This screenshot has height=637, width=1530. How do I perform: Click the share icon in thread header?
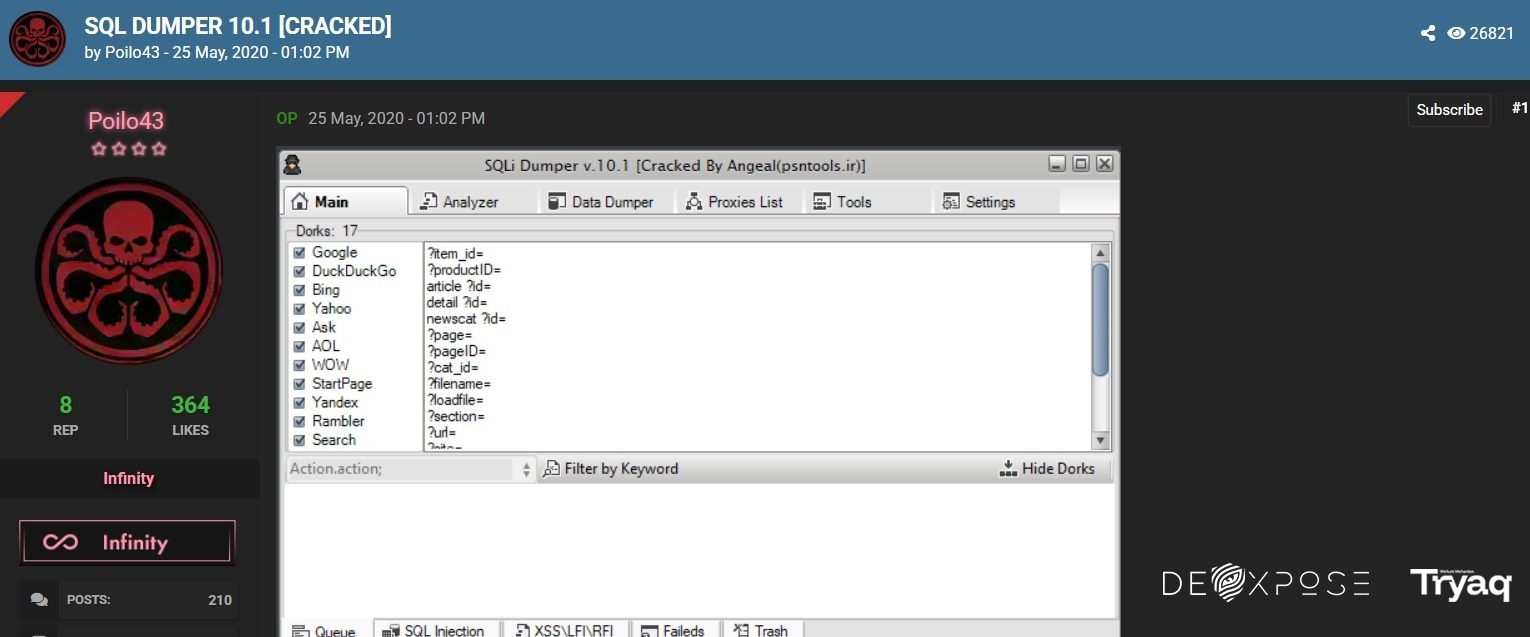(1428, 33)
